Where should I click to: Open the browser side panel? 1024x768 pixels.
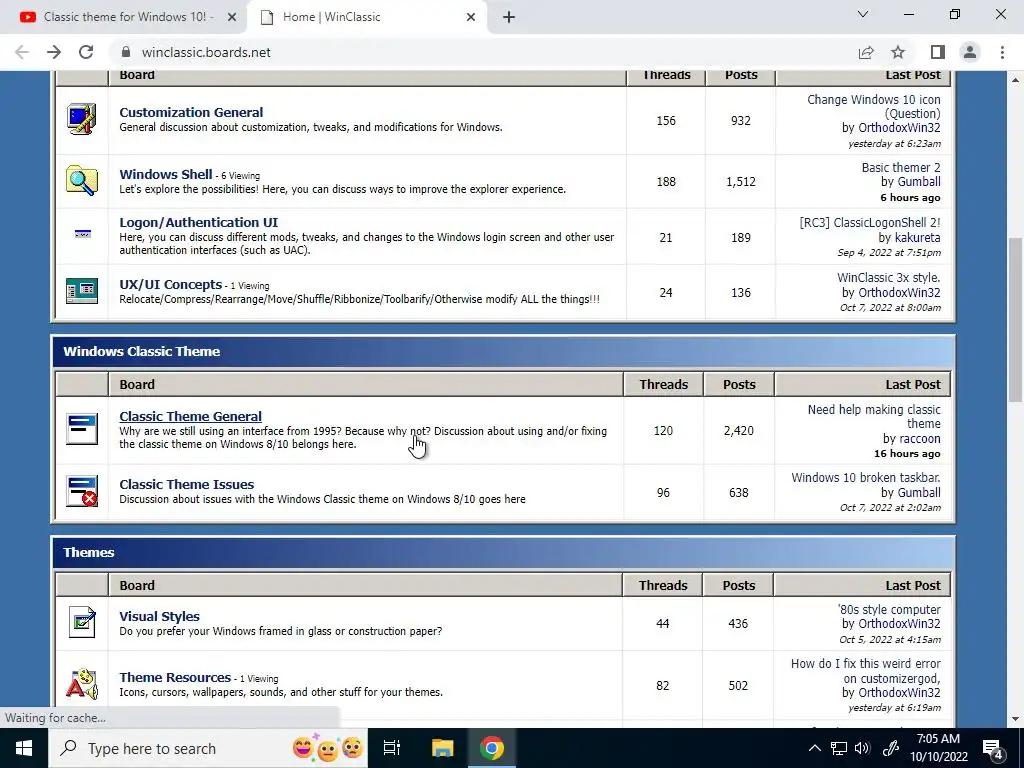938,52
